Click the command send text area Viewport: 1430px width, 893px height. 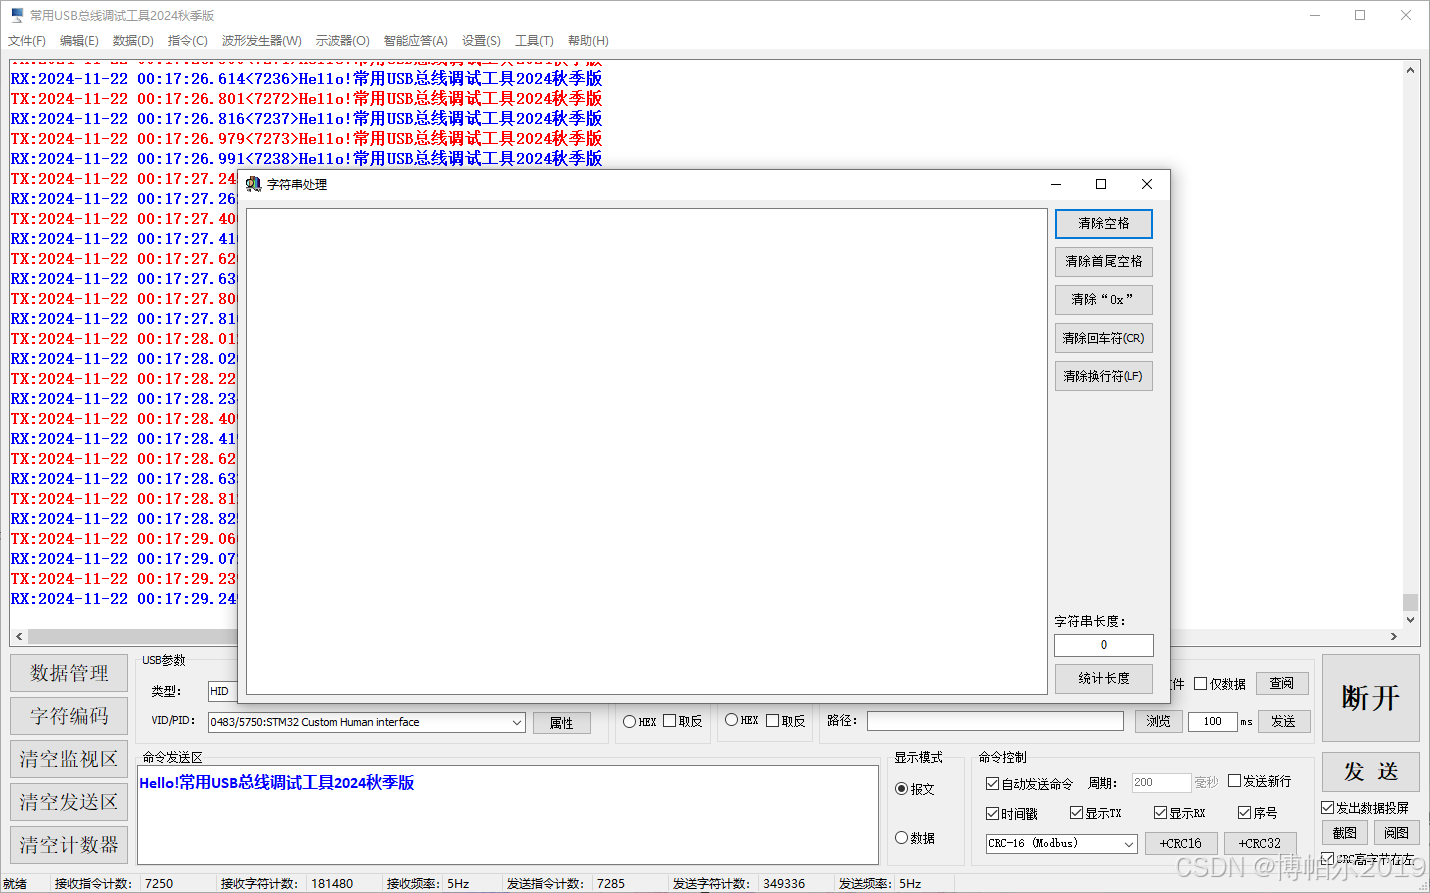point(508,815)
